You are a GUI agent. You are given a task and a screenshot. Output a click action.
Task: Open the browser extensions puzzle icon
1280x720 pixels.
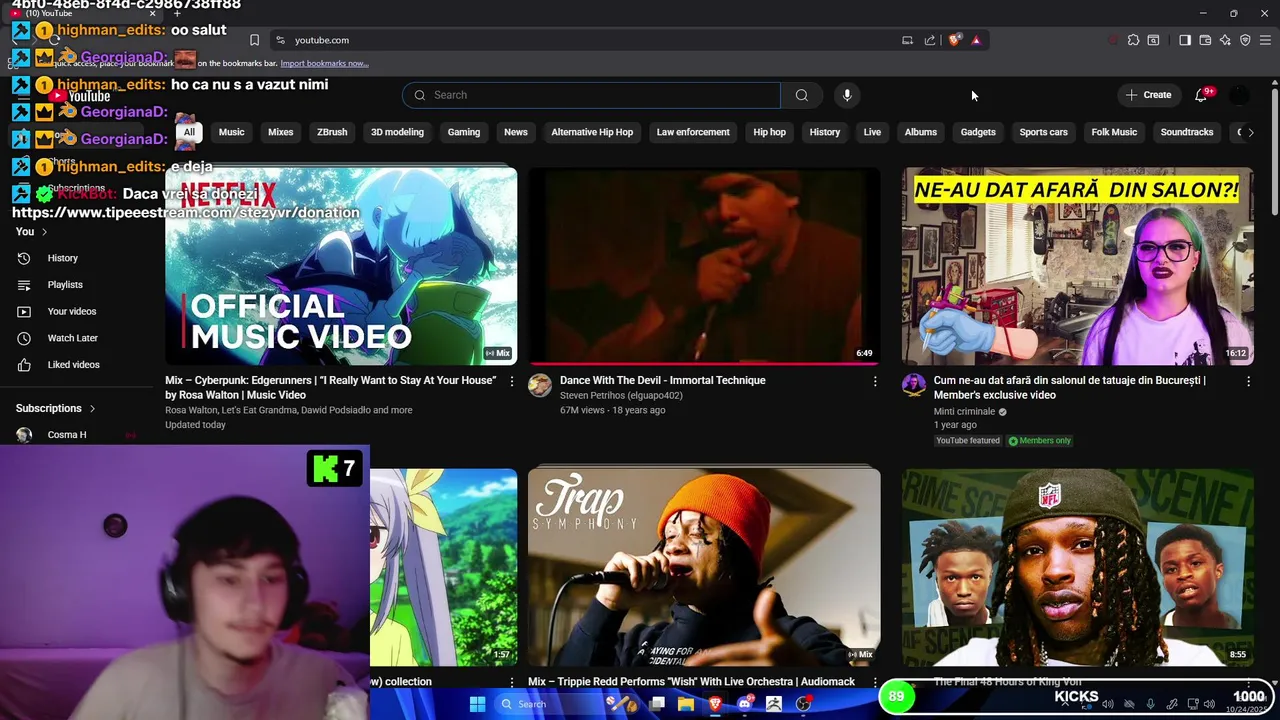pyautogui.click(x=1133, y=40)
